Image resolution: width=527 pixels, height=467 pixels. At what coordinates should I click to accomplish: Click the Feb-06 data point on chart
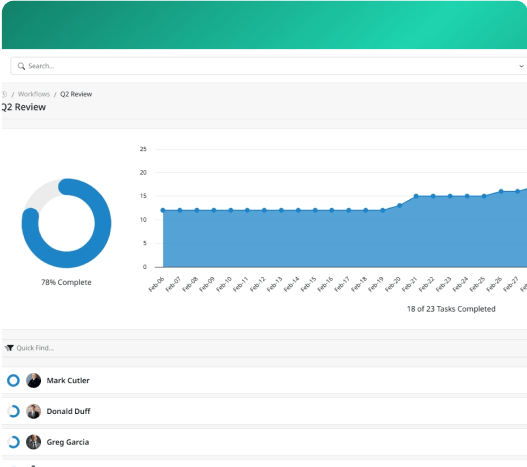(163, 210)
